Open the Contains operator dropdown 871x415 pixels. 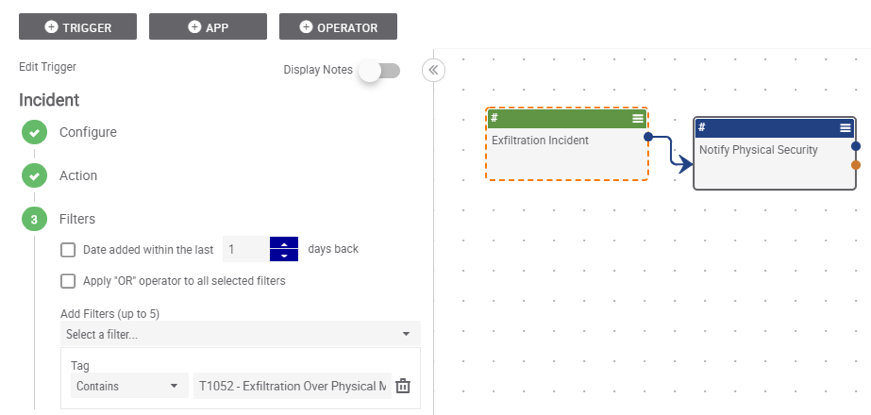pos(129,386)
